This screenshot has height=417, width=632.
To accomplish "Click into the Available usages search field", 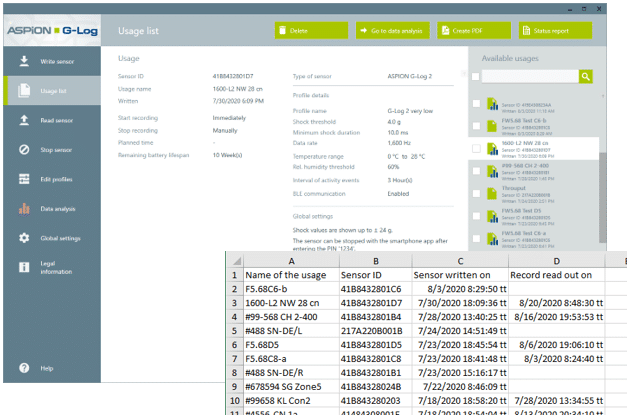I will pos(530,77).
